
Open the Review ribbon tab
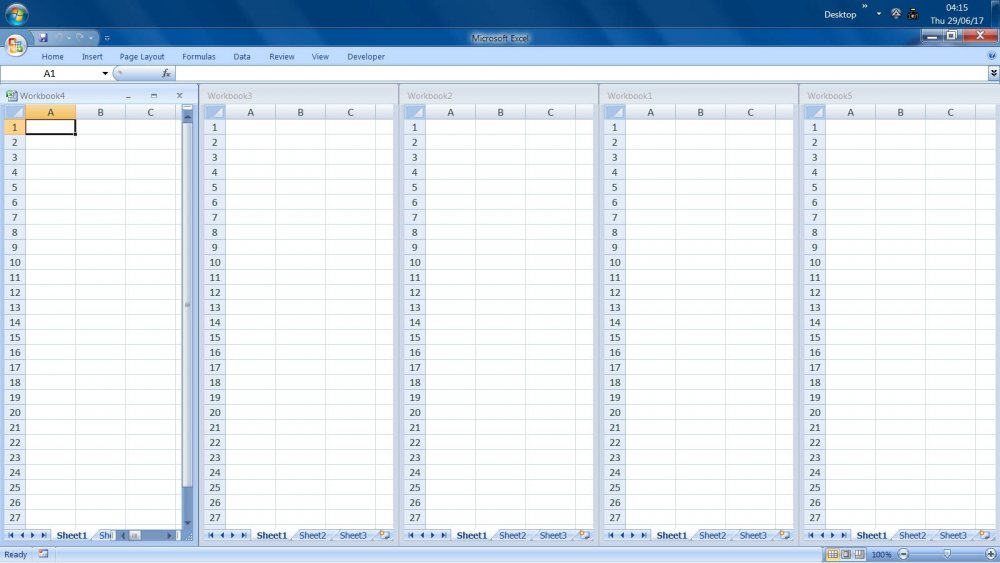click(x=281, y=57)
